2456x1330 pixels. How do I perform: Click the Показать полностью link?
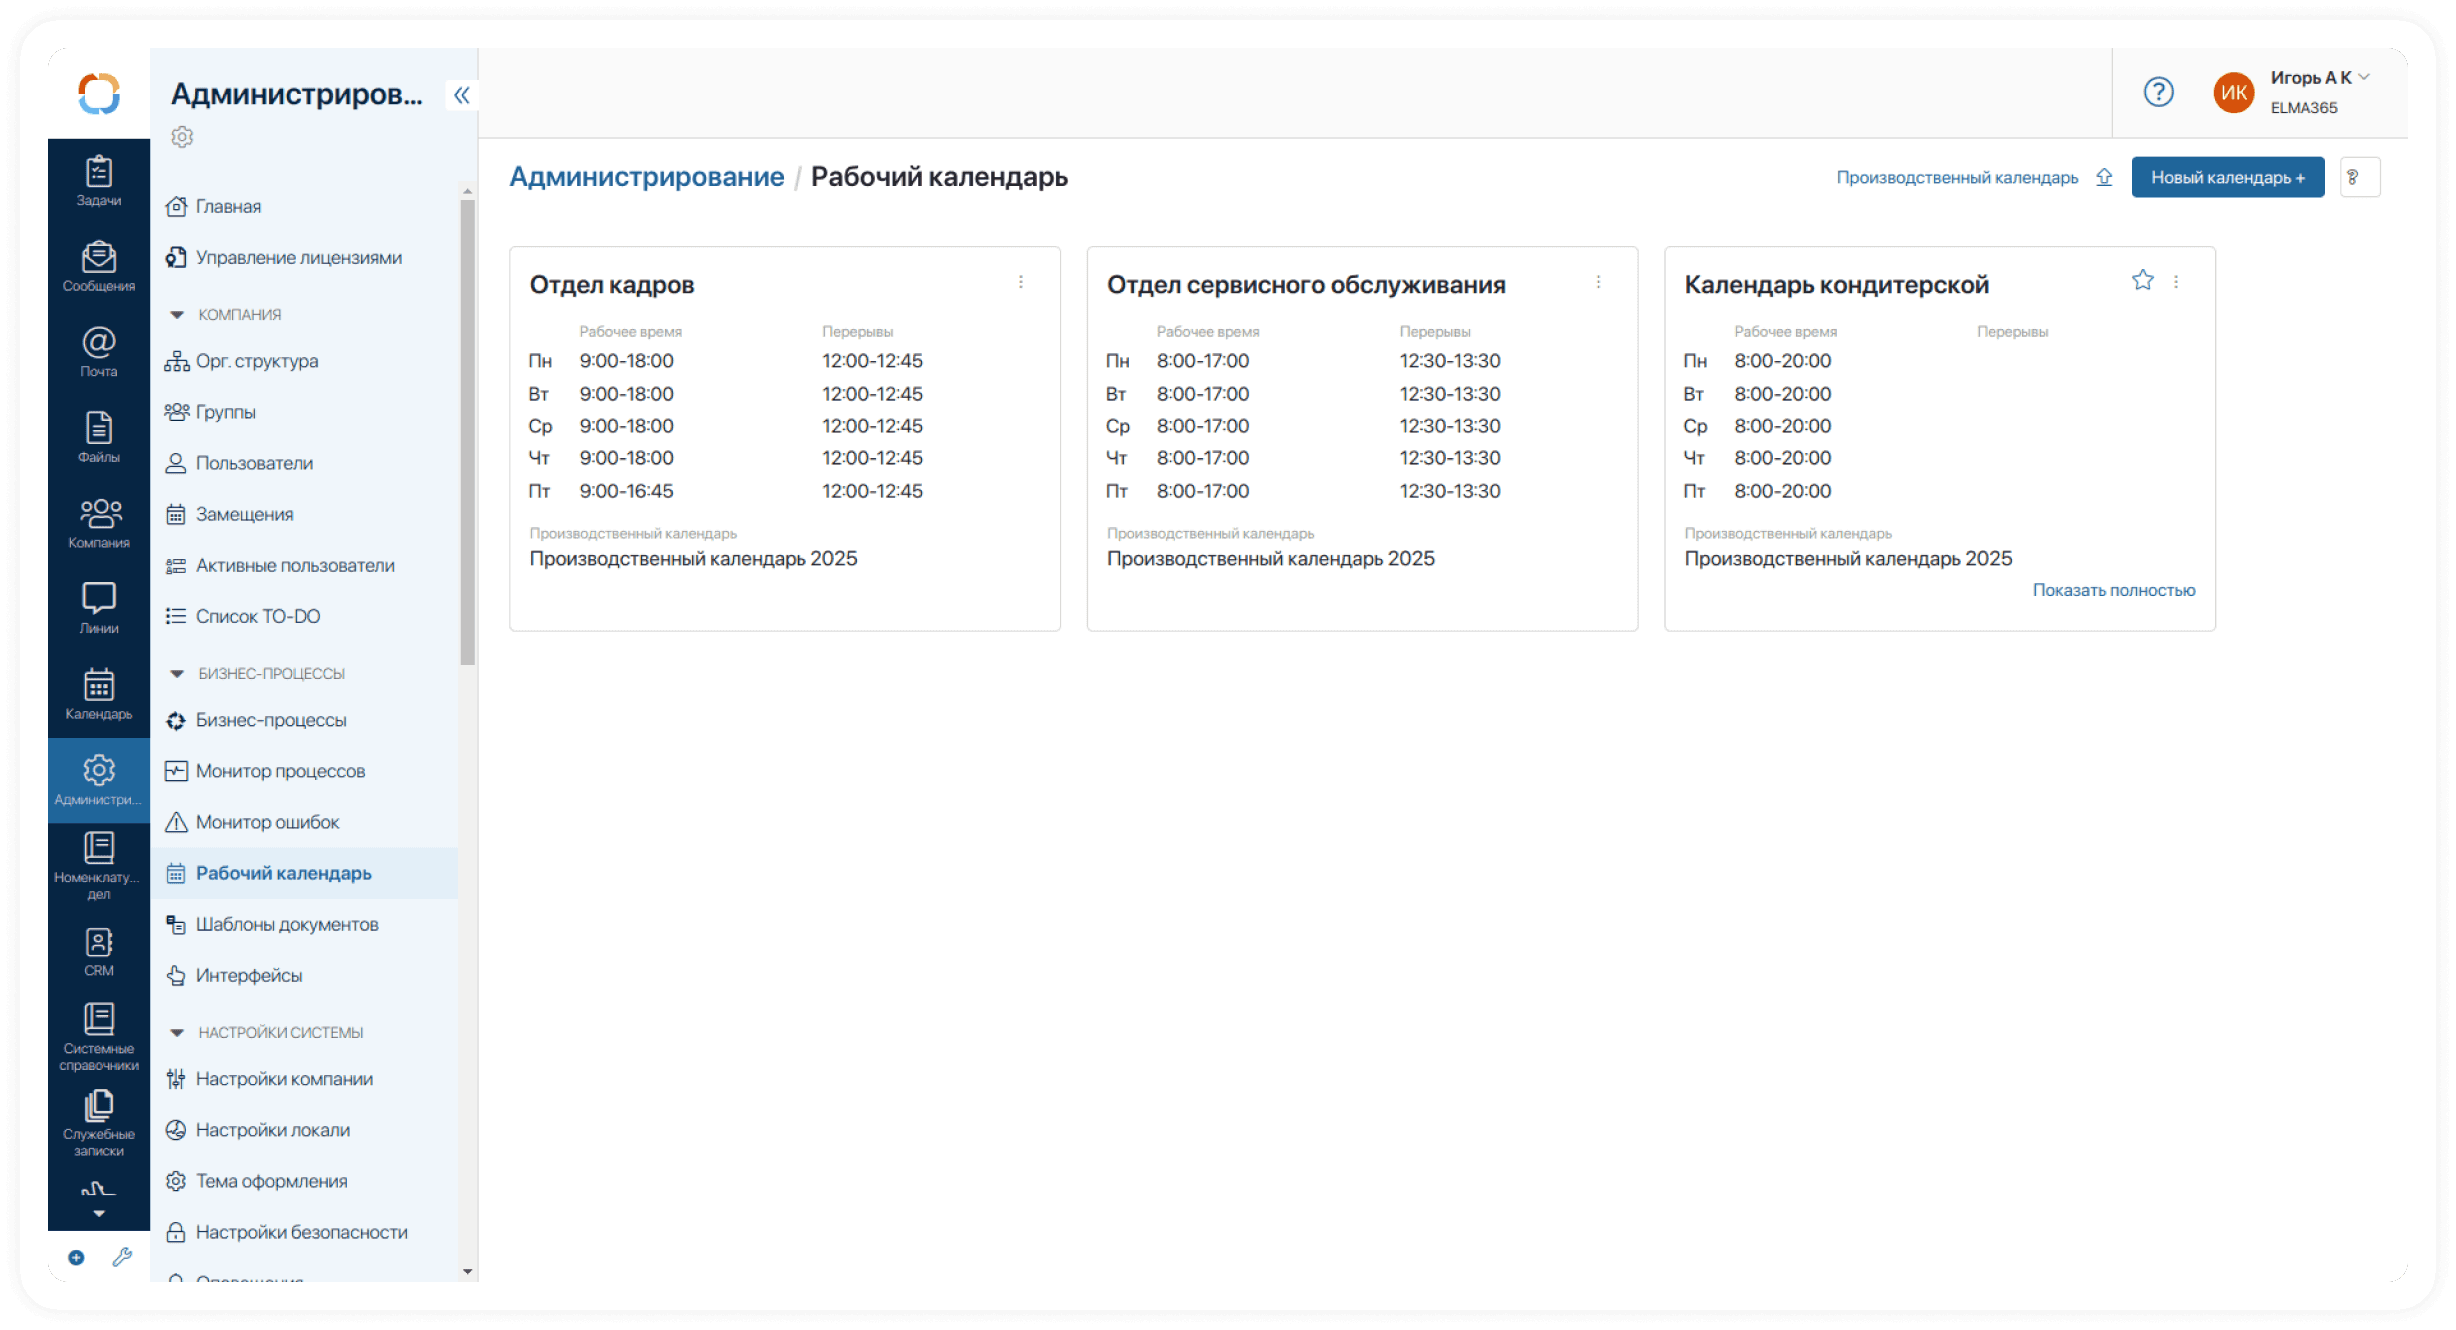(2113, 590)
